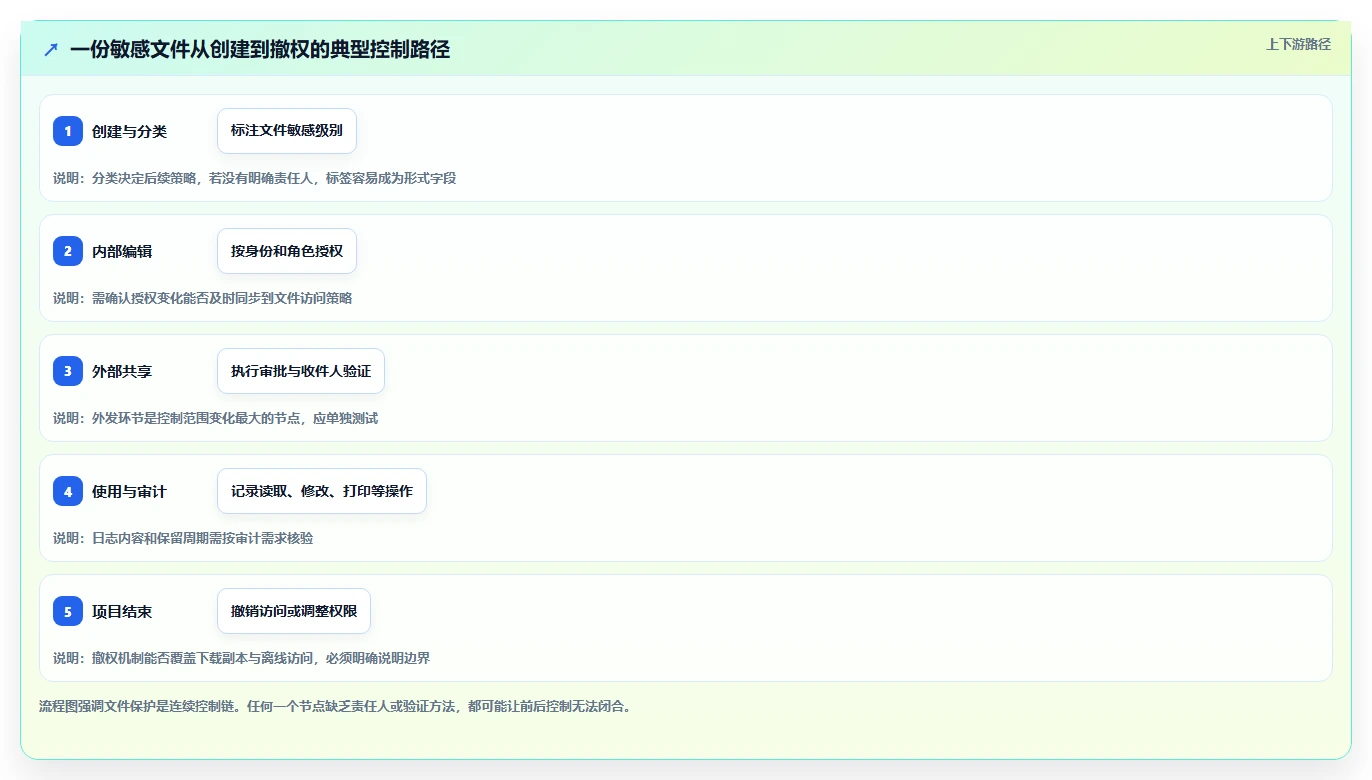
Task: Click the arrow icon beside the title
Action: pos(51,49)
